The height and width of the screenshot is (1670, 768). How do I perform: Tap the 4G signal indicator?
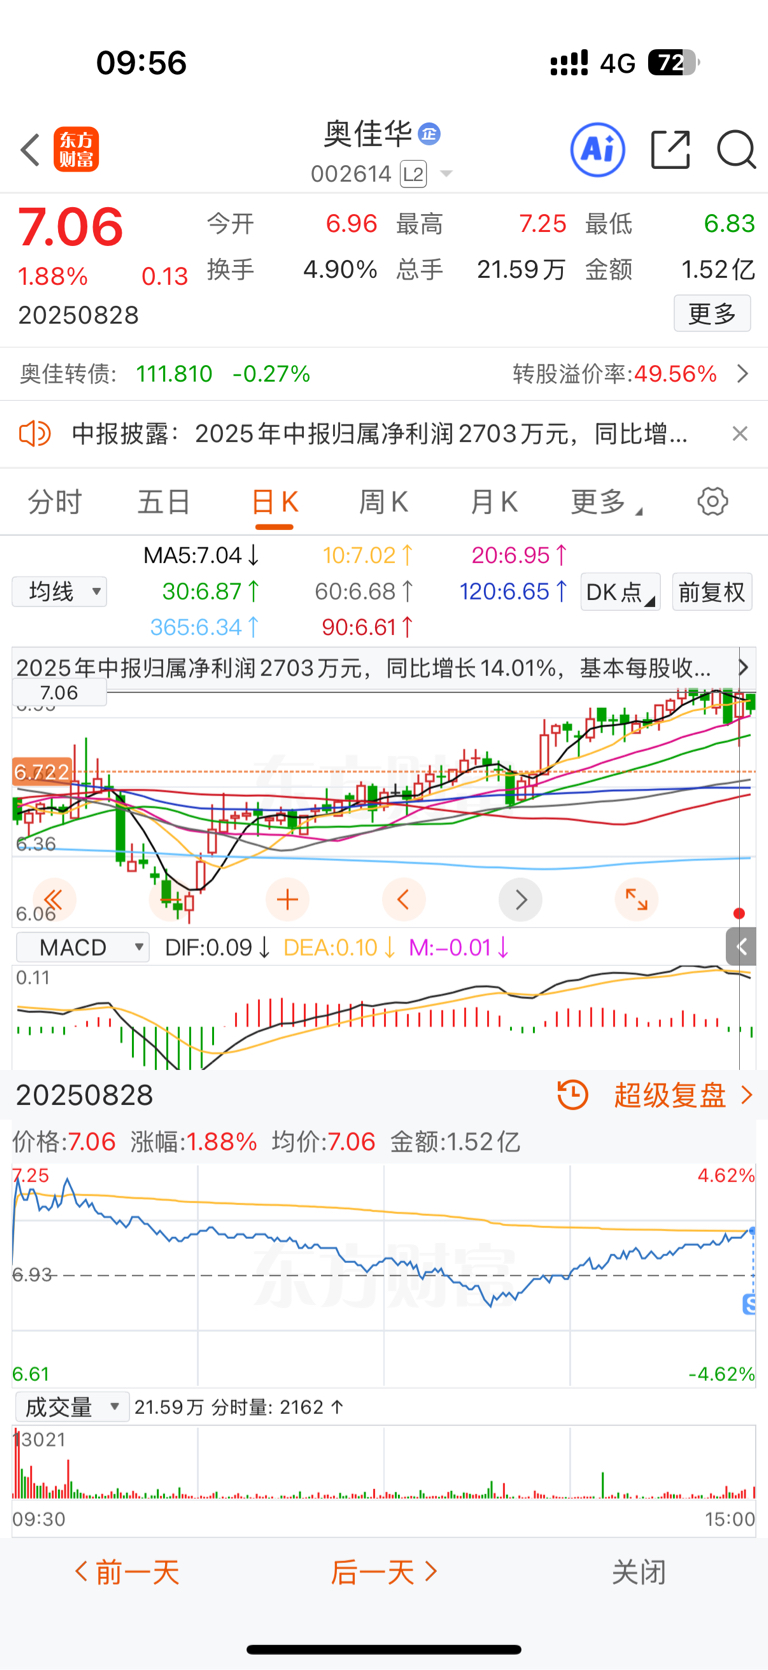(x=618, y=64)
